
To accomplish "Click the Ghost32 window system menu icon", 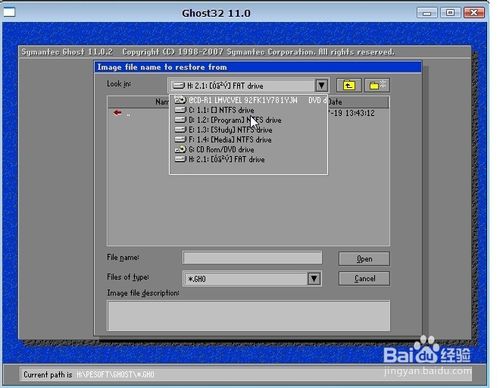I will (9, 12).
